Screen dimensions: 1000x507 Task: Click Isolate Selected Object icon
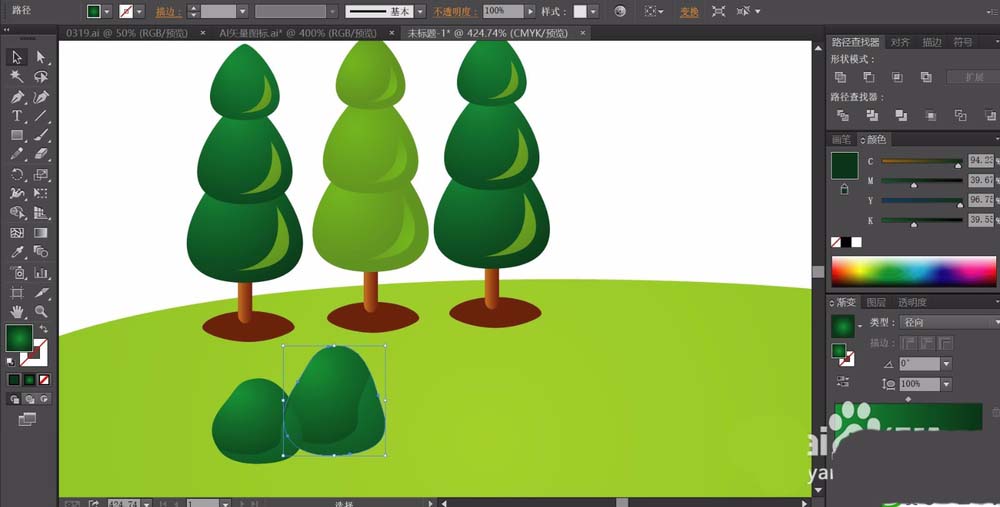point(718,11)
